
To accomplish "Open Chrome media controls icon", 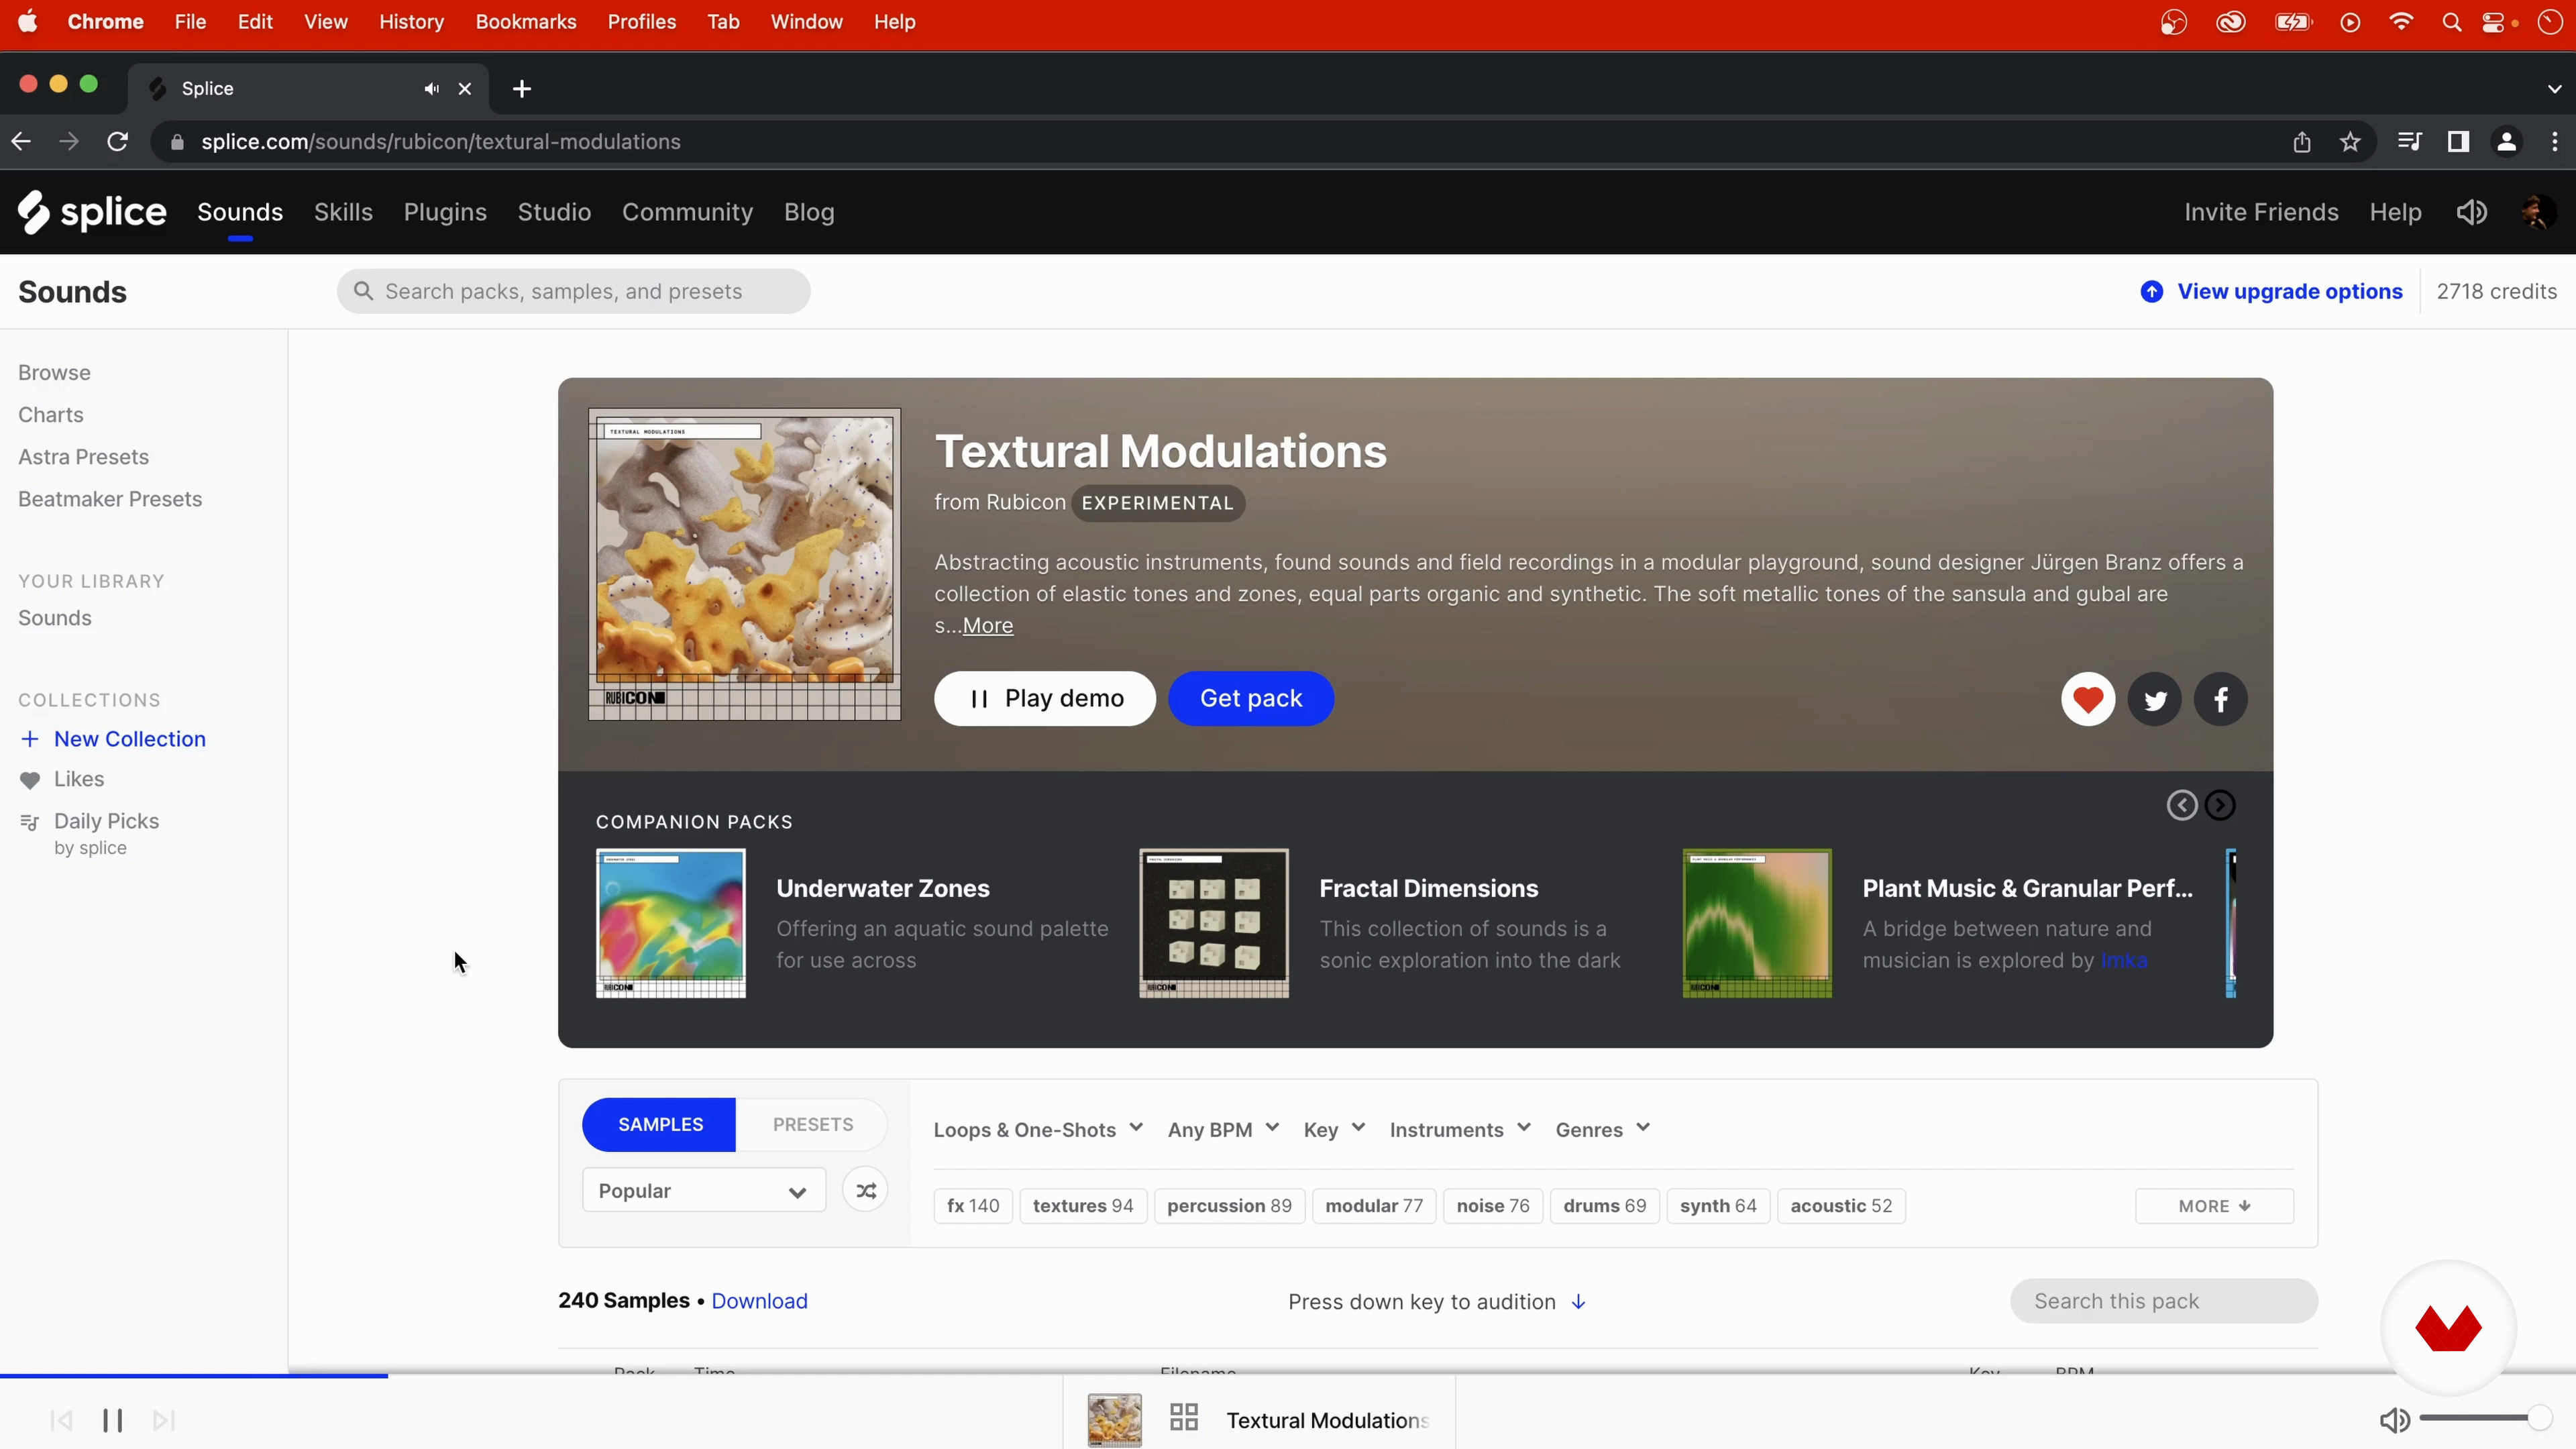I will (2409, 142).
